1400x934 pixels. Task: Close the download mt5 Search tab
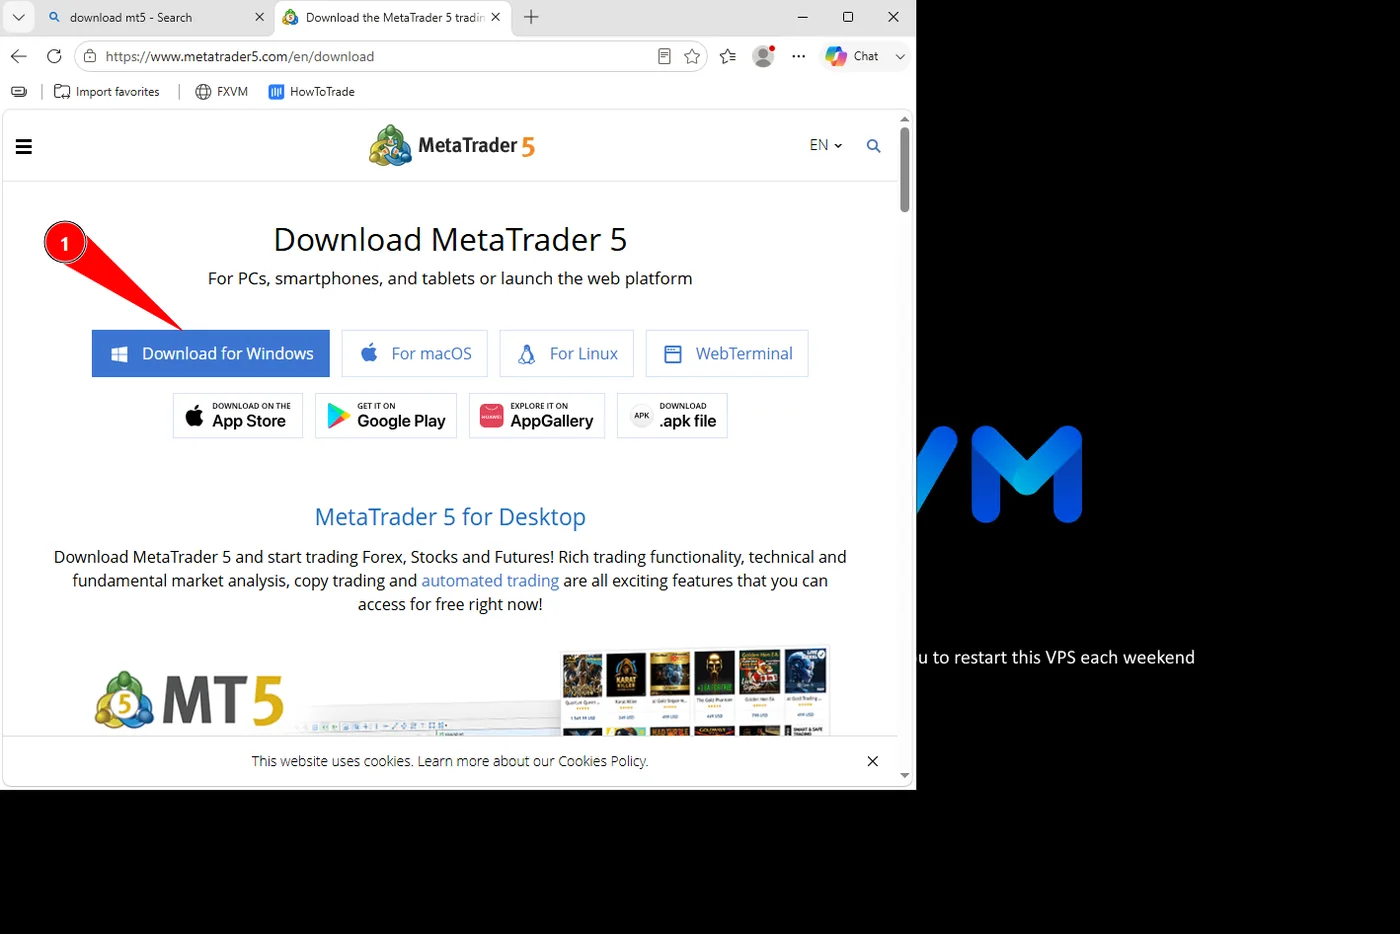259,17
